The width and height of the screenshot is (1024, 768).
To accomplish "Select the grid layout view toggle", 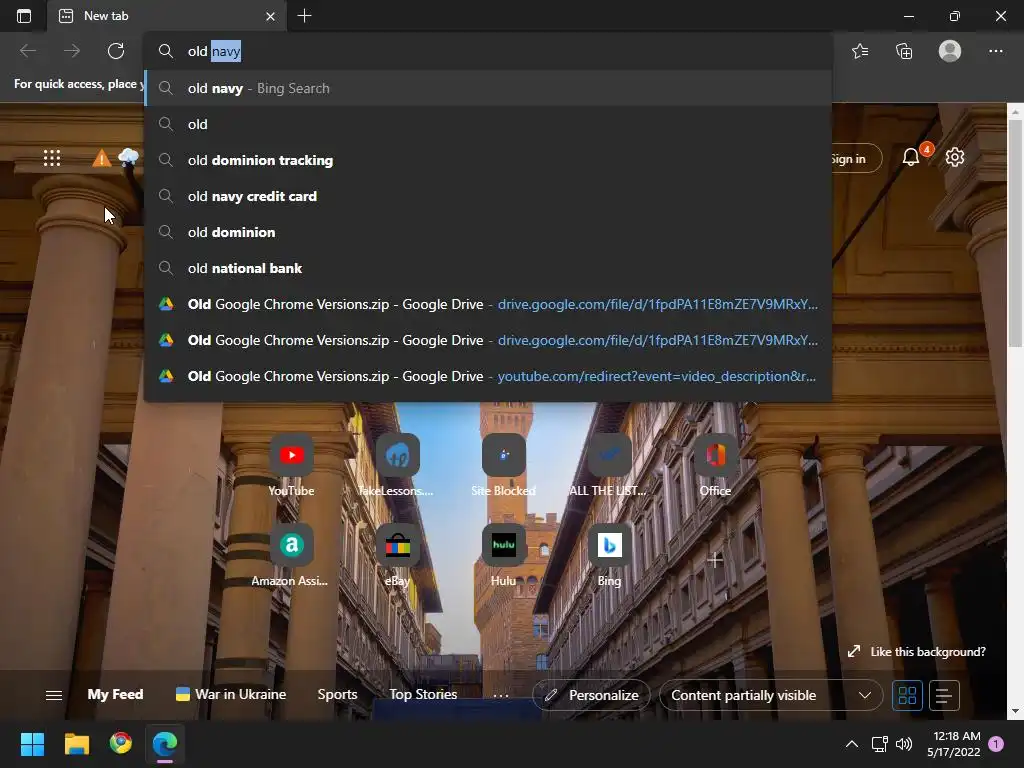I will pos(907,696).
